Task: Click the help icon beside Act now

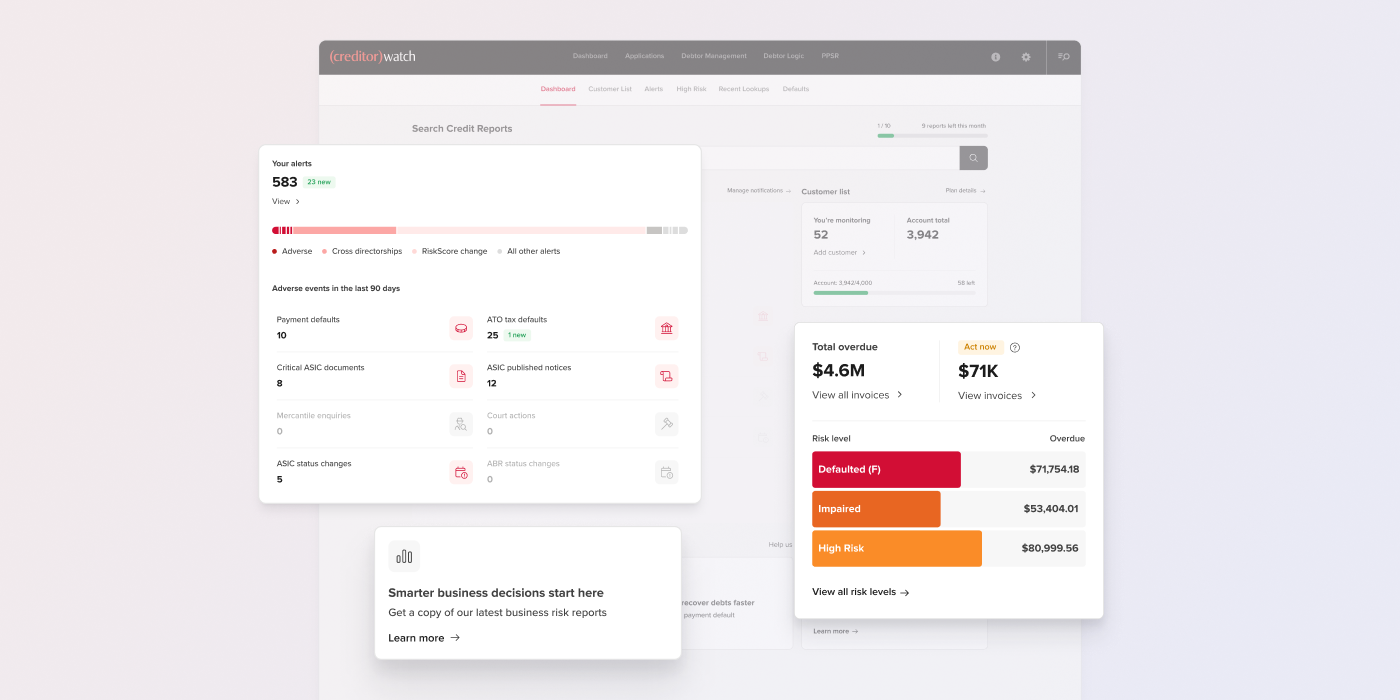Action: pyautogui.click(x=1014, y=348)
